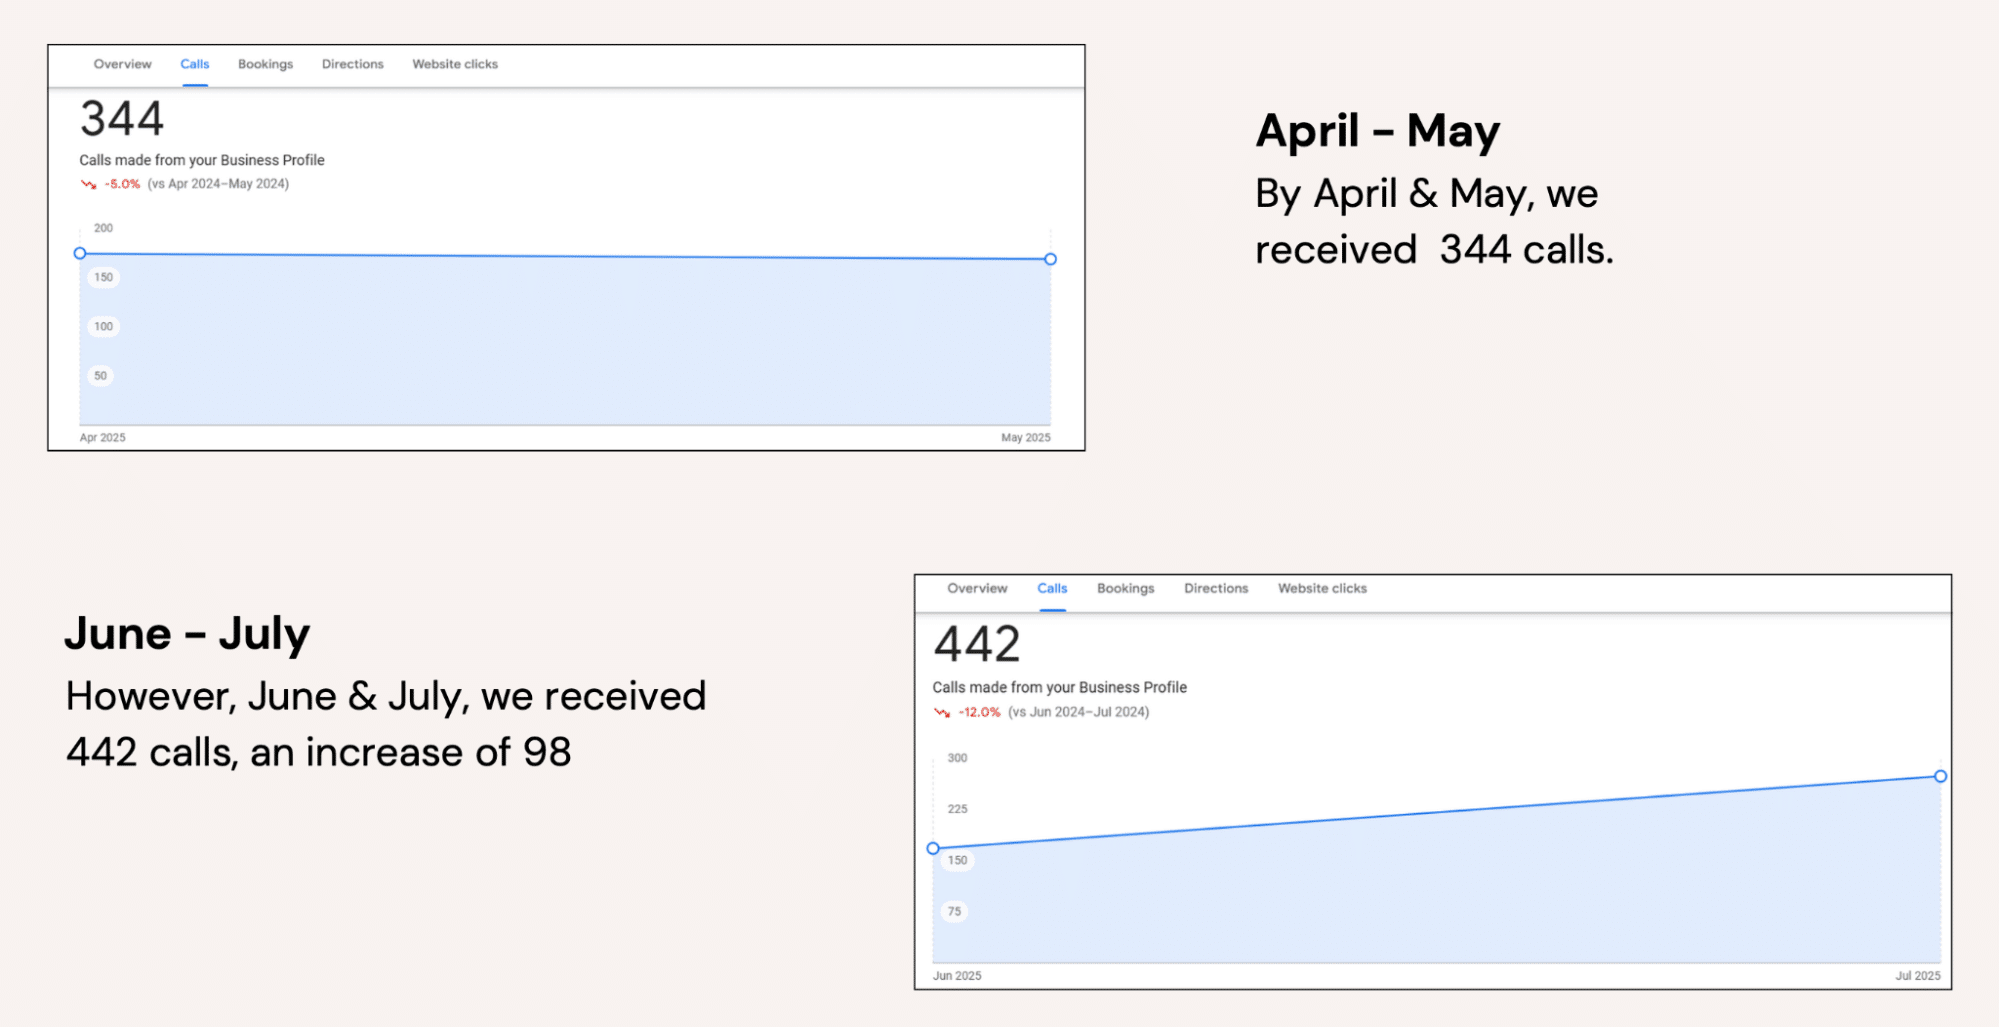Click the 150 axis label in the April–May chart
The height and width of the screenshot is (1027, 1999).
click(x=104, y=277)
